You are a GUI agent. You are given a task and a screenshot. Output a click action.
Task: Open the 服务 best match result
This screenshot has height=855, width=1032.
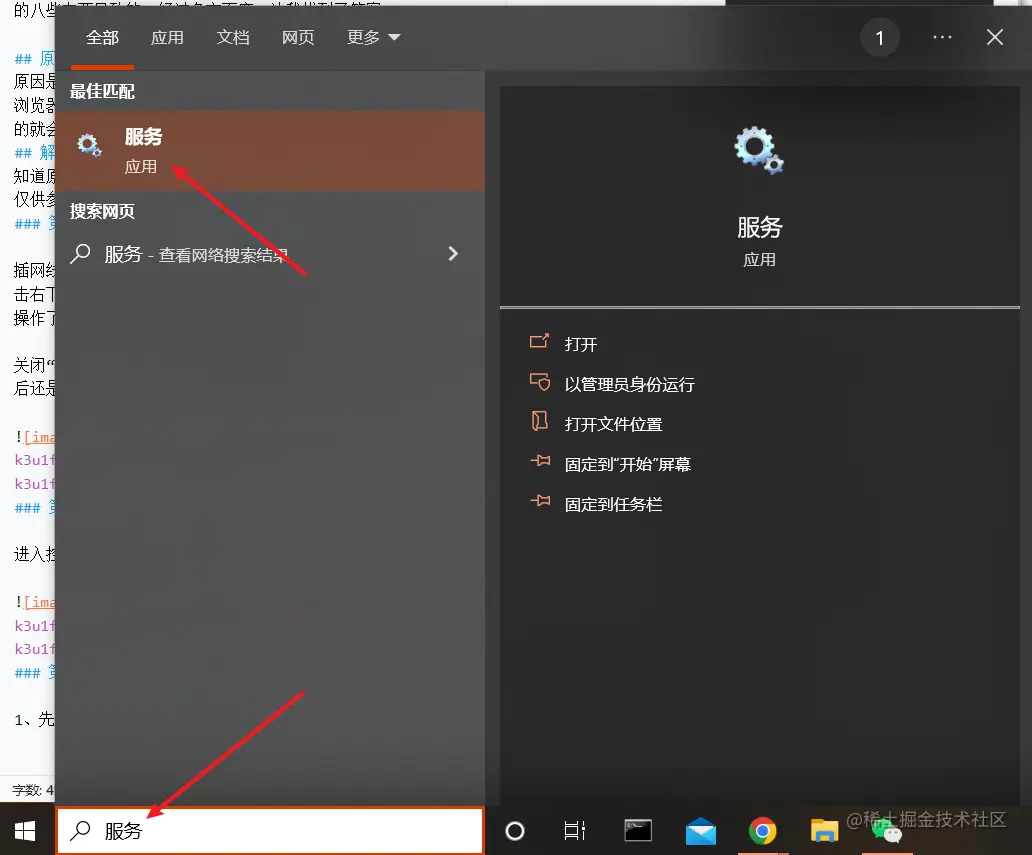[270, 151]
